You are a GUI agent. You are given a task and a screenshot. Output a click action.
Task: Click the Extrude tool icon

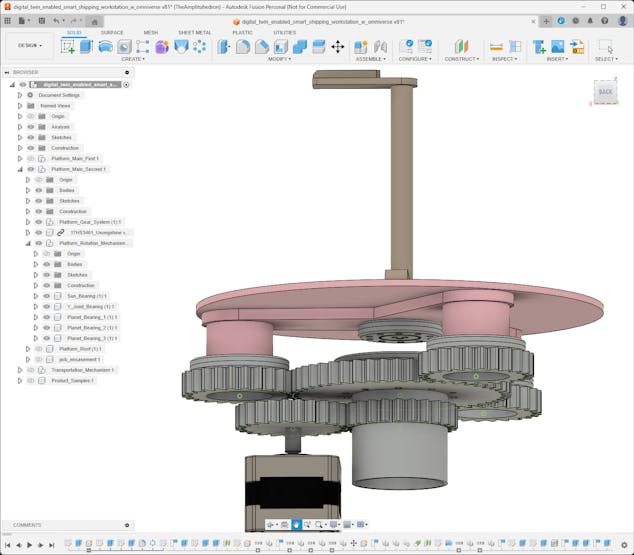pyautogui.click(x=86, y=46)
